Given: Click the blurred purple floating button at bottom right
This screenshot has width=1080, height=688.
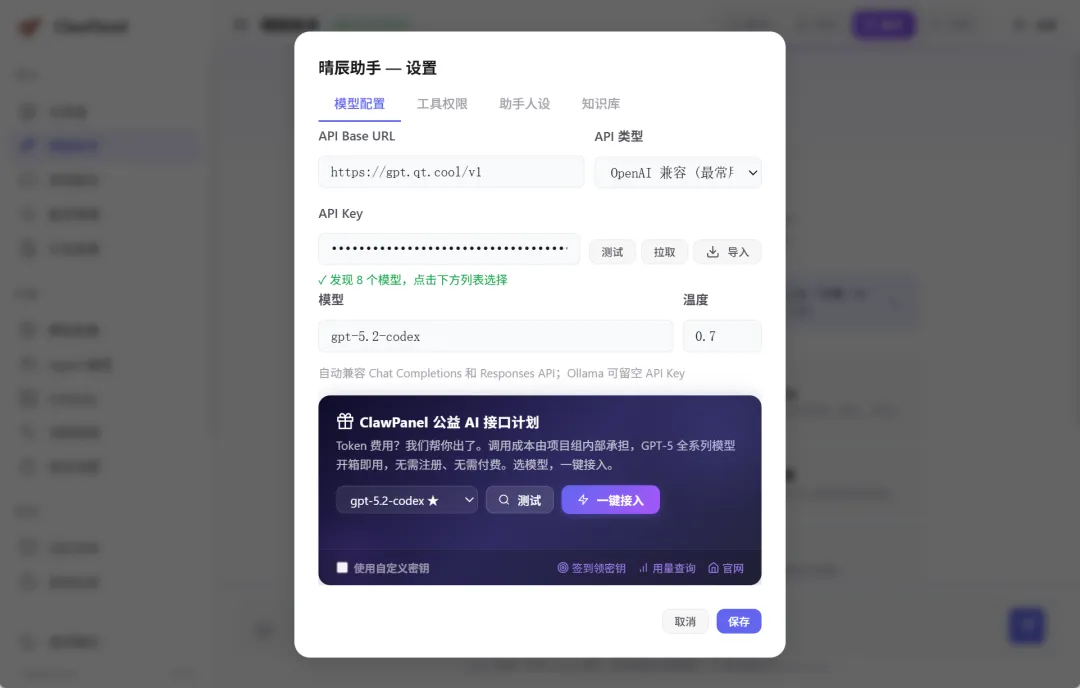Looking at the screenshot, I should click(x=1026, y=625).
